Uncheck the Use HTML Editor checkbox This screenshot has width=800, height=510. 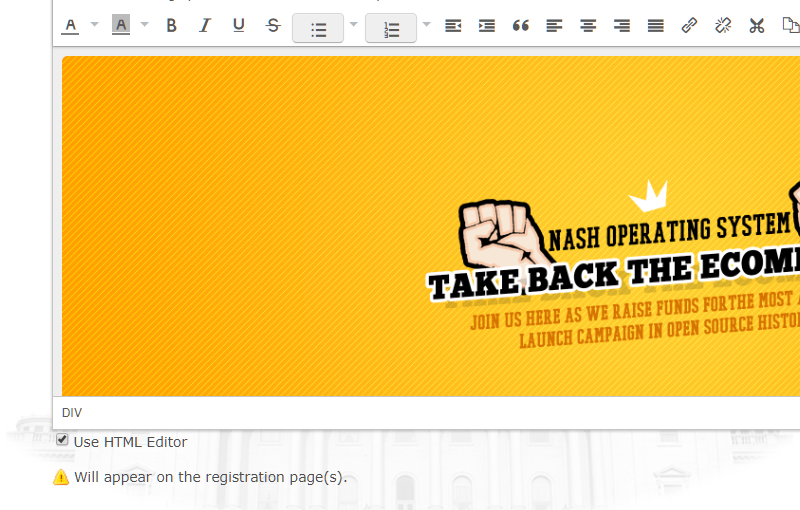[62, 440]
